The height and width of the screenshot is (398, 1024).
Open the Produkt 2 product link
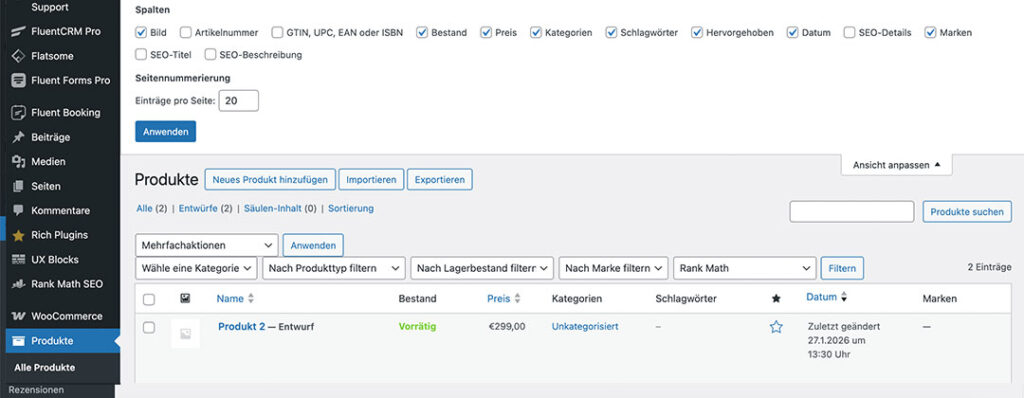pos(242,327)
